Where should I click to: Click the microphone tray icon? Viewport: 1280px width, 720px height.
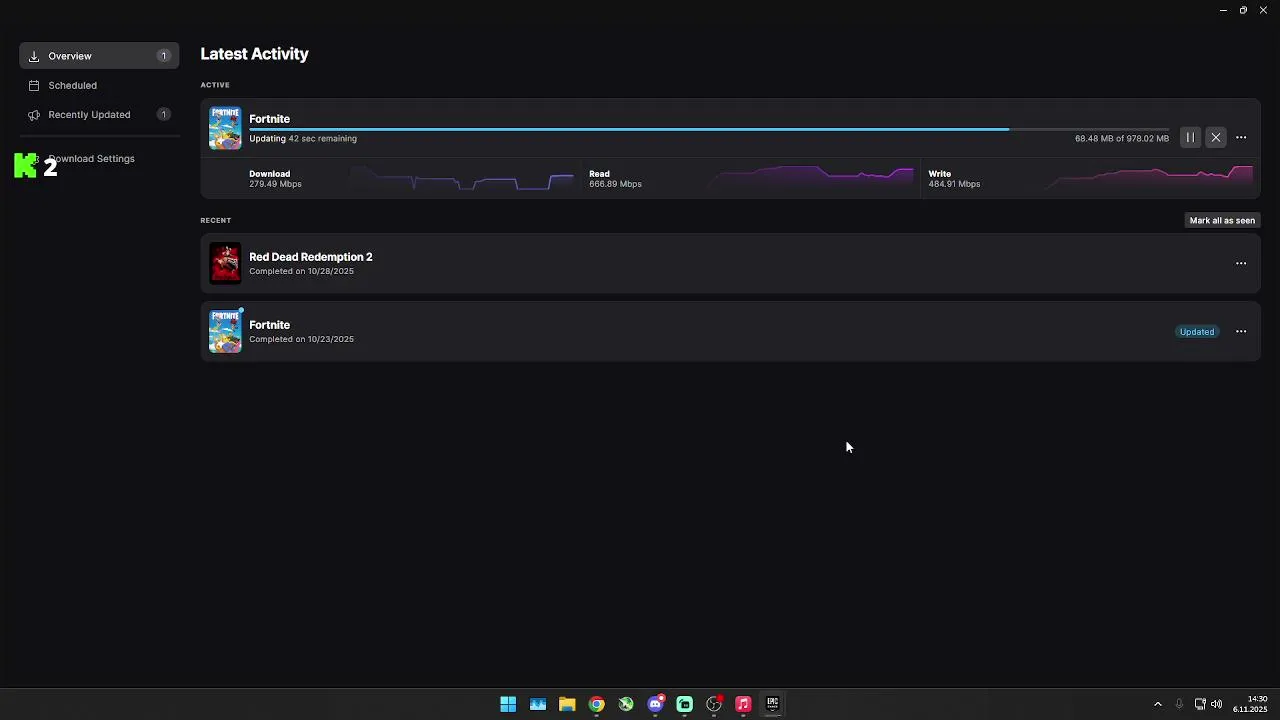pyautogui.click(x=1179, y=704)
